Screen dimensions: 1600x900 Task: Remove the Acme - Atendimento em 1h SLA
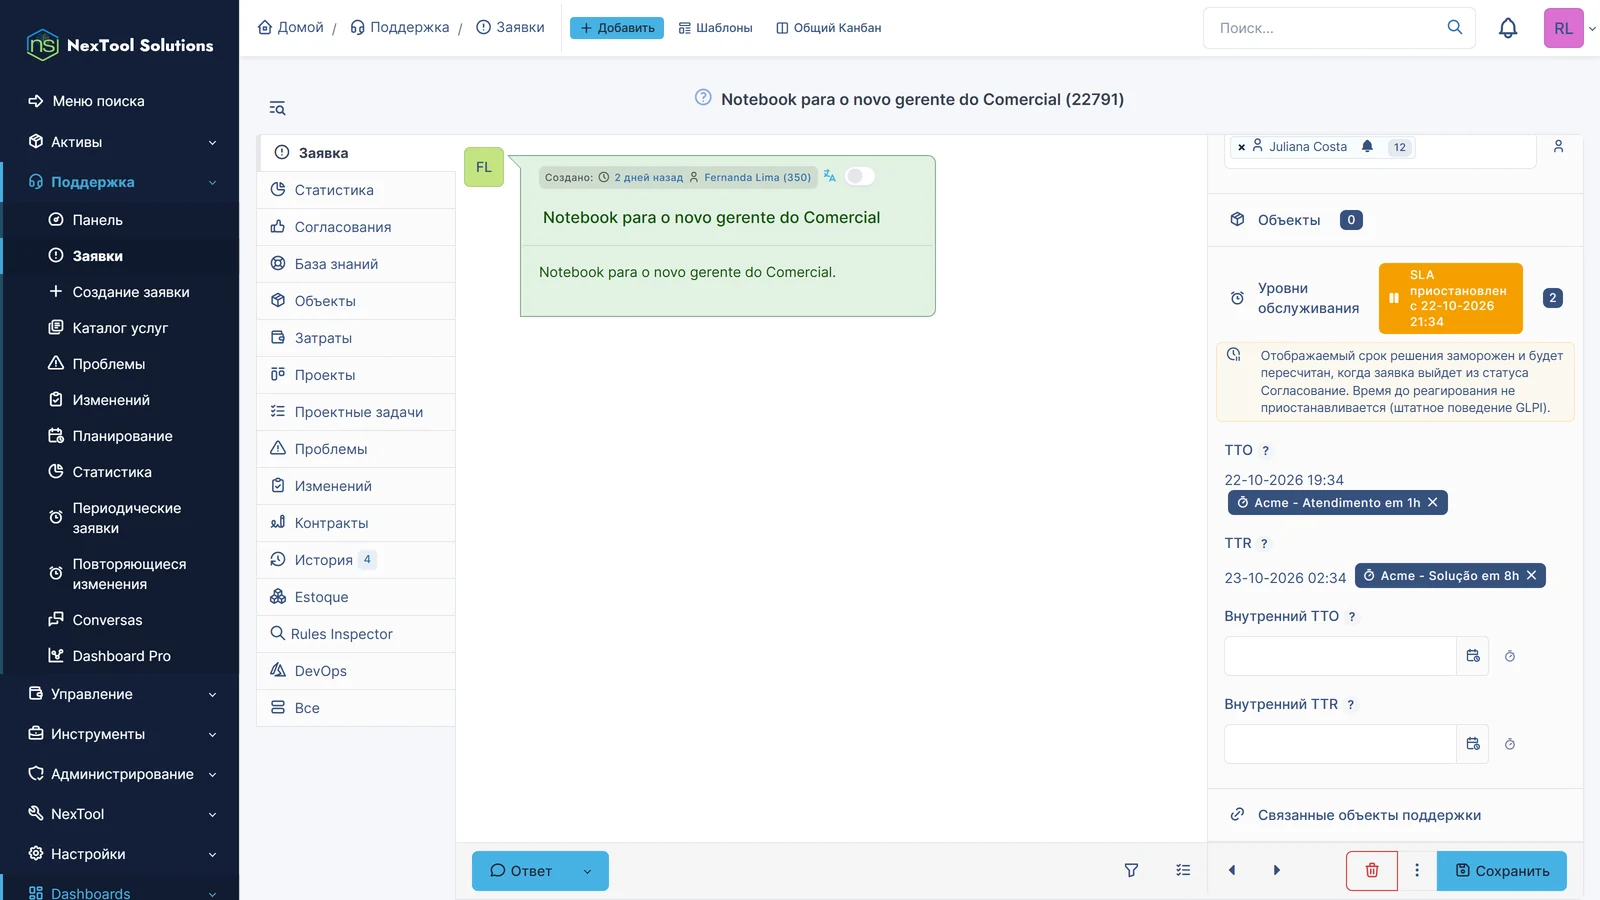[x=1432, y=502]
